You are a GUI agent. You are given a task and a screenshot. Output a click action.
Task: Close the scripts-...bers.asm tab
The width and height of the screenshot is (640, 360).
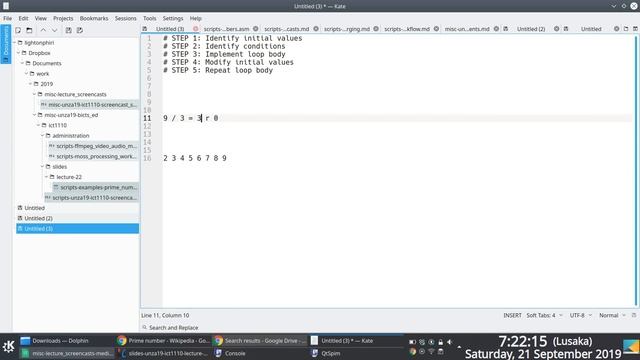(256, 29)
